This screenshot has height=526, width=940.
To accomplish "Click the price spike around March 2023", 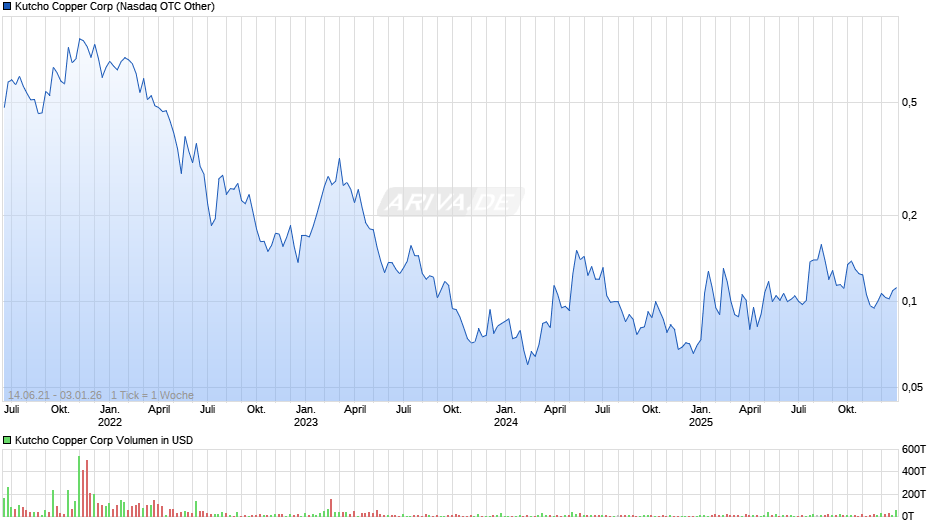I will (x=339, y=158).
